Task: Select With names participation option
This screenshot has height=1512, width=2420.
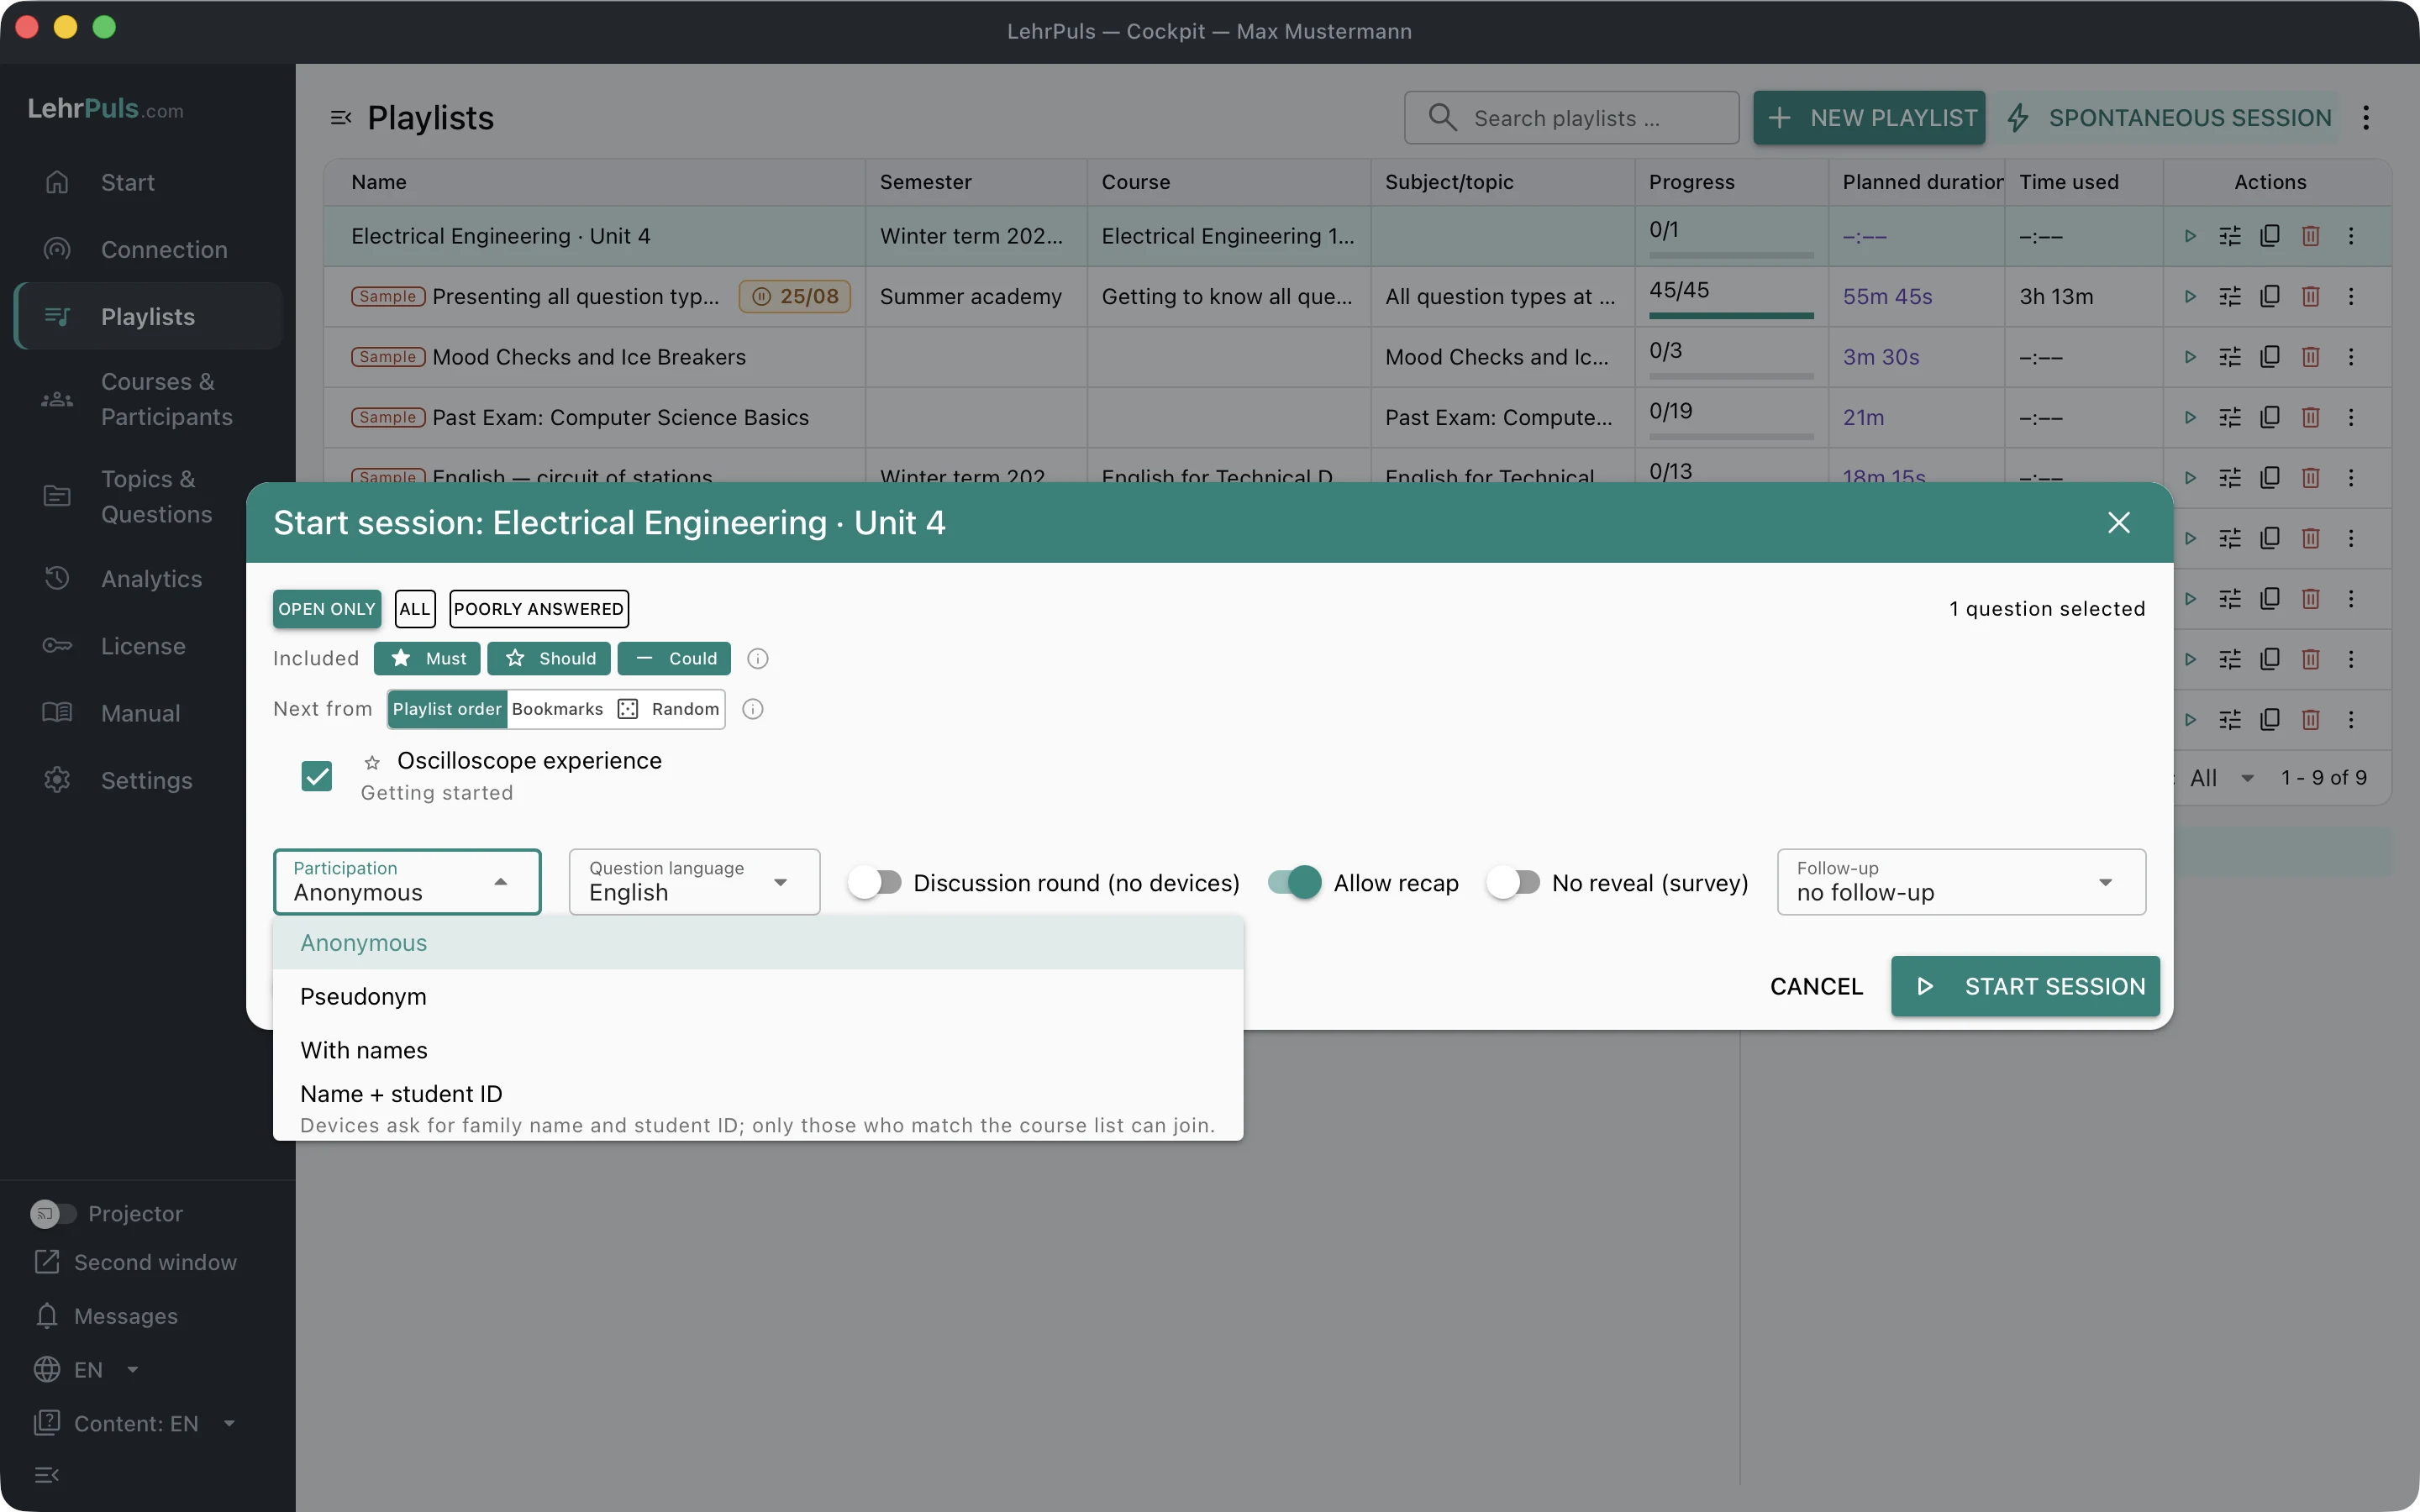Action: [x=758, y=1050]
